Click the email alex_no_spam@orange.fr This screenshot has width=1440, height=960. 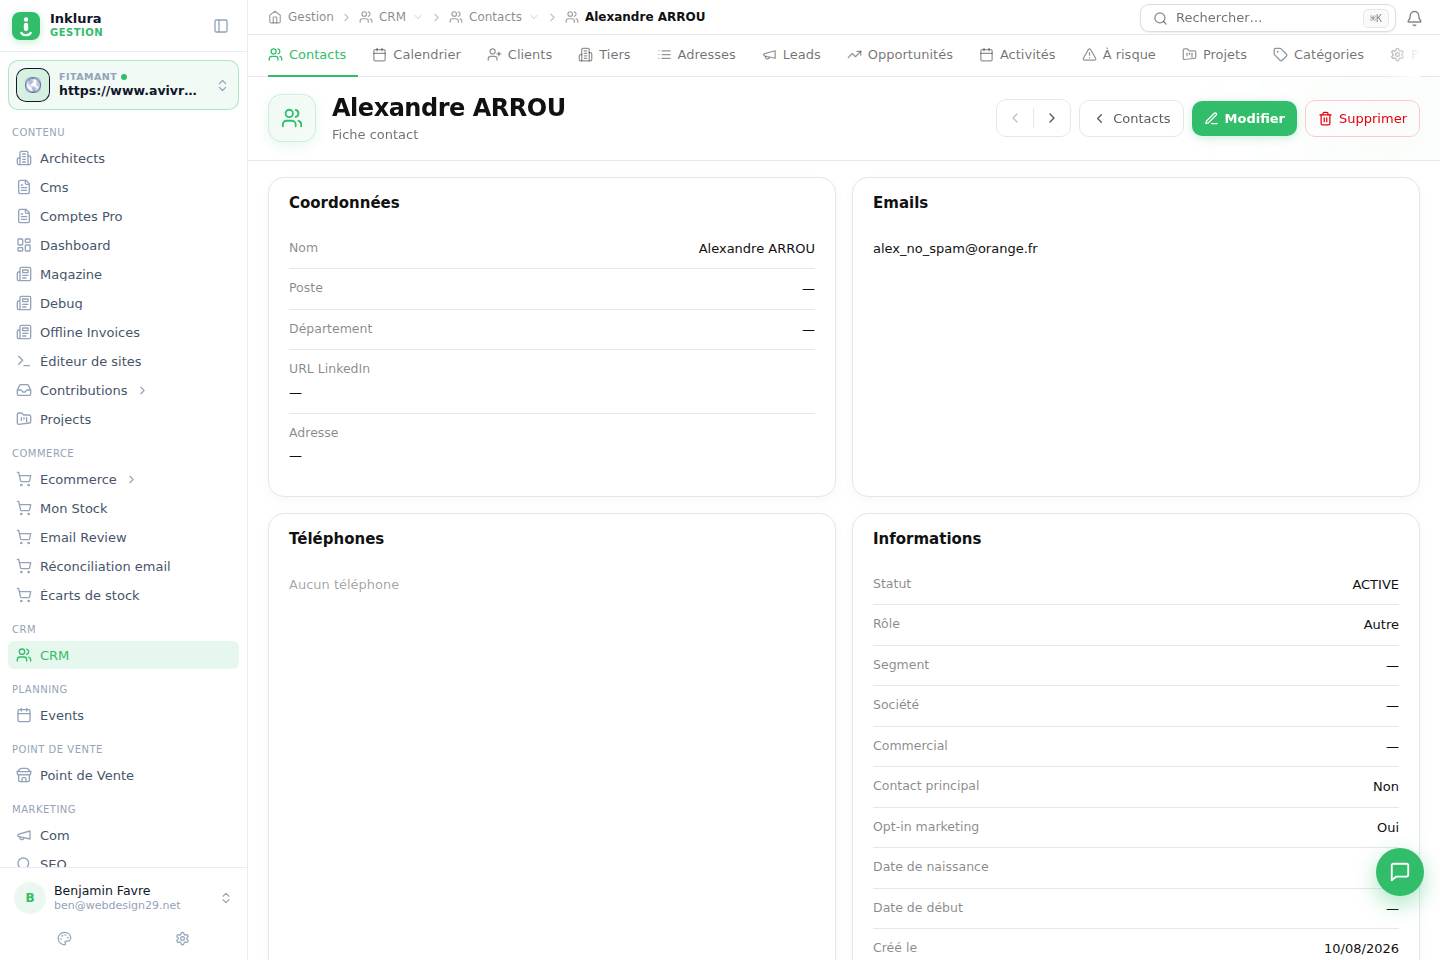[955, 248]
